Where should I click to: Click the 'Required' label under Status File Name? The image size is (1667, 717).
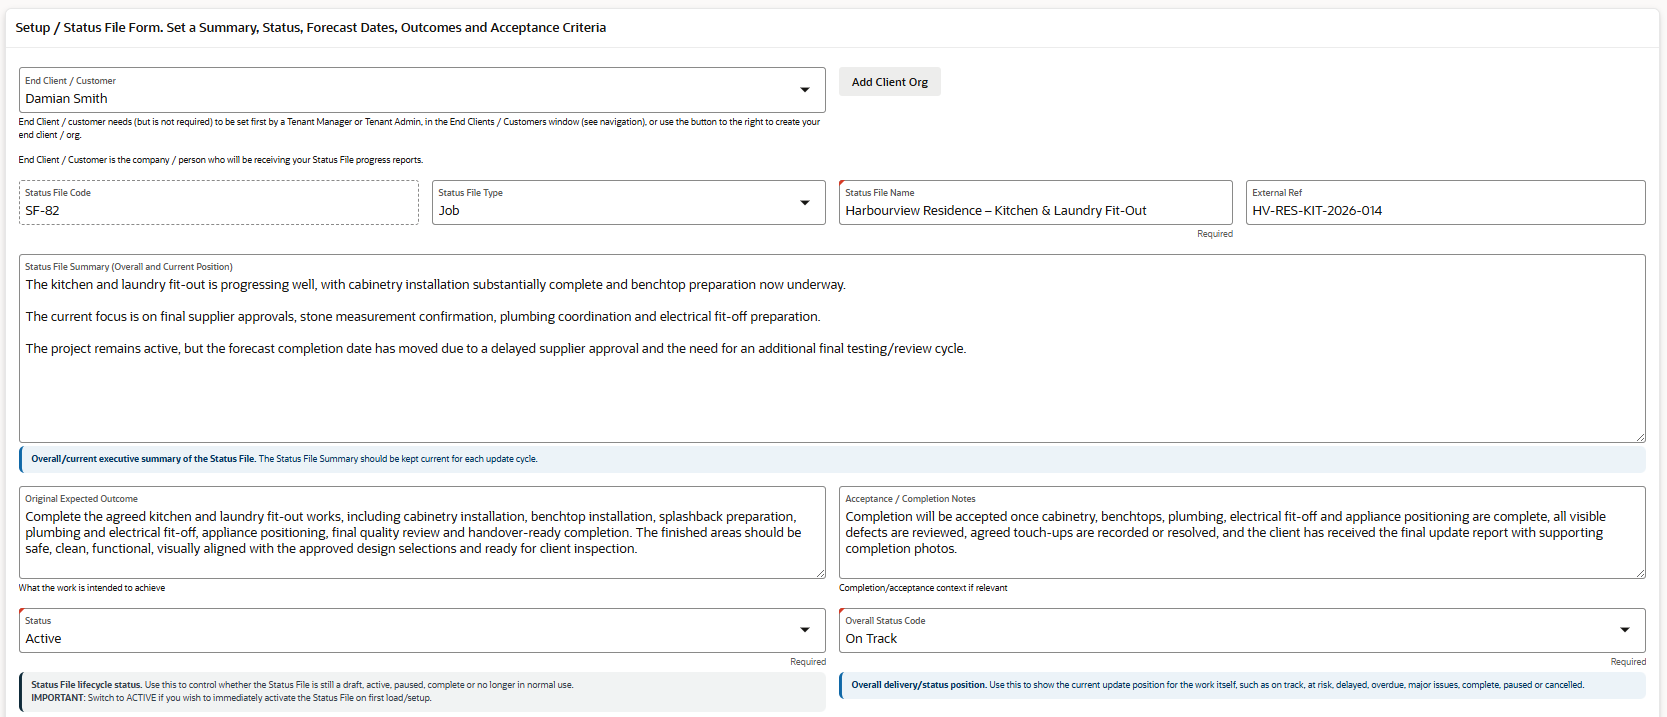[1215, 234]
